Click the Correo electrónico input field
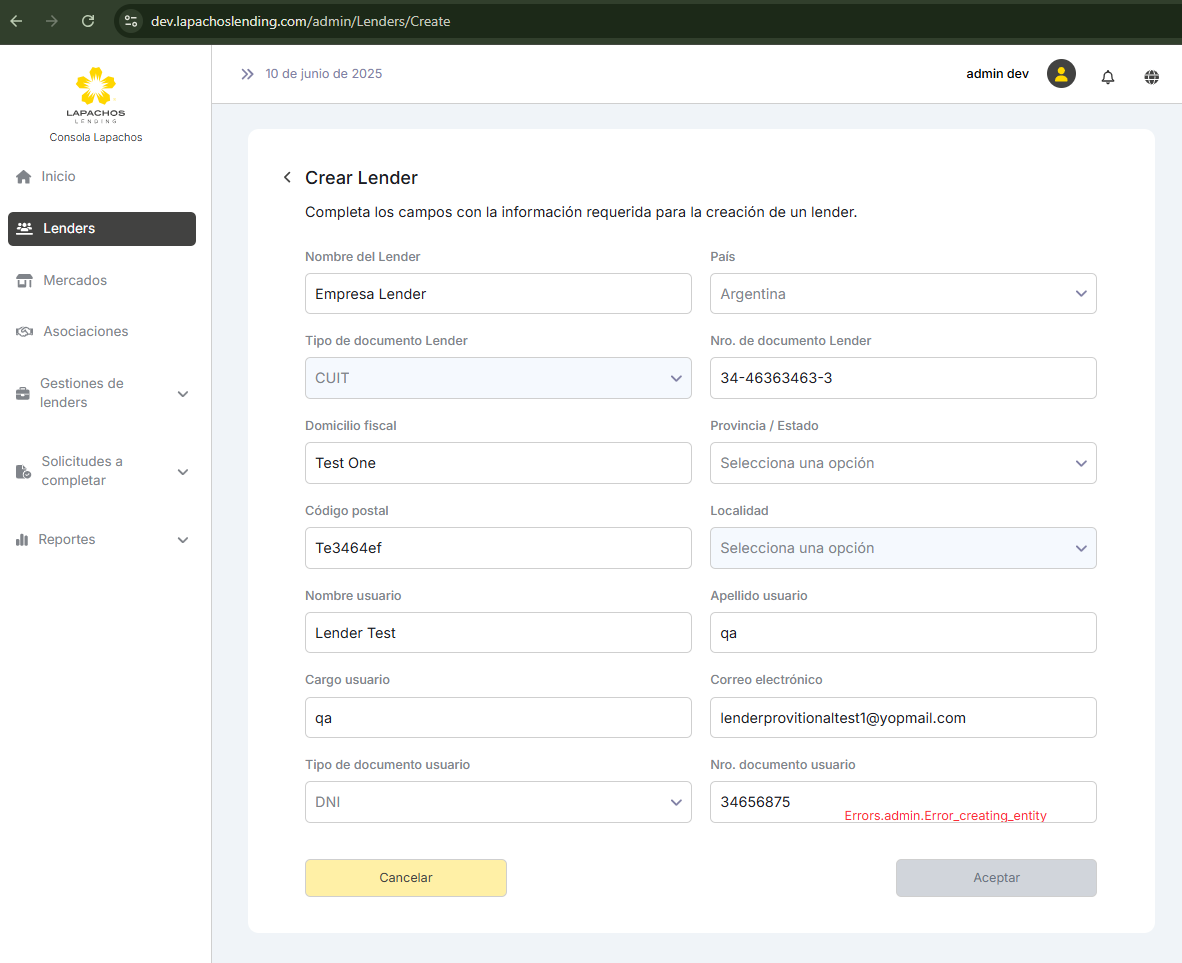This screenshot has width=1182, height=963. 902,718
